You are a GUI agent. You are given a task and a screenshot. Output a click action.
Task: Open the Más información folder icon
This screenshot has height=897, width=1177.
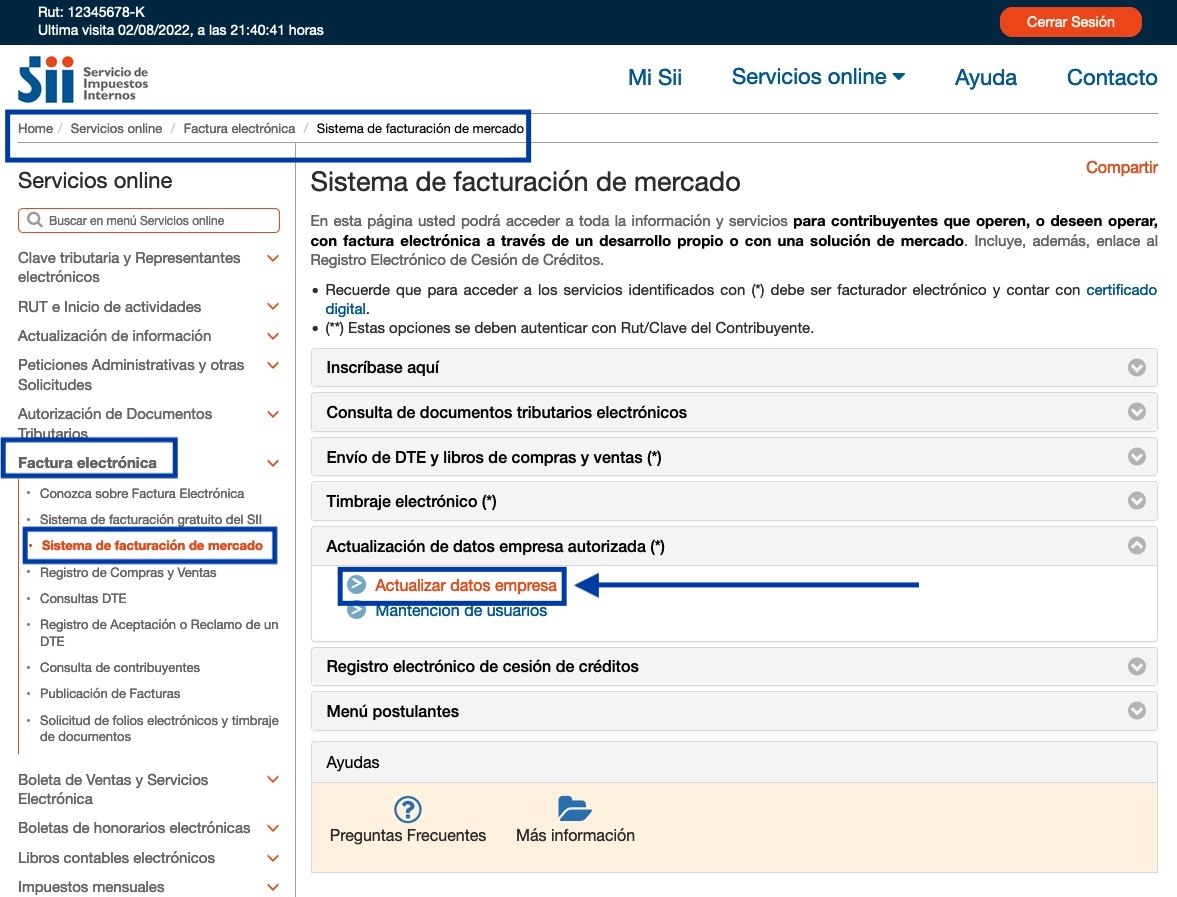[575, 809]
